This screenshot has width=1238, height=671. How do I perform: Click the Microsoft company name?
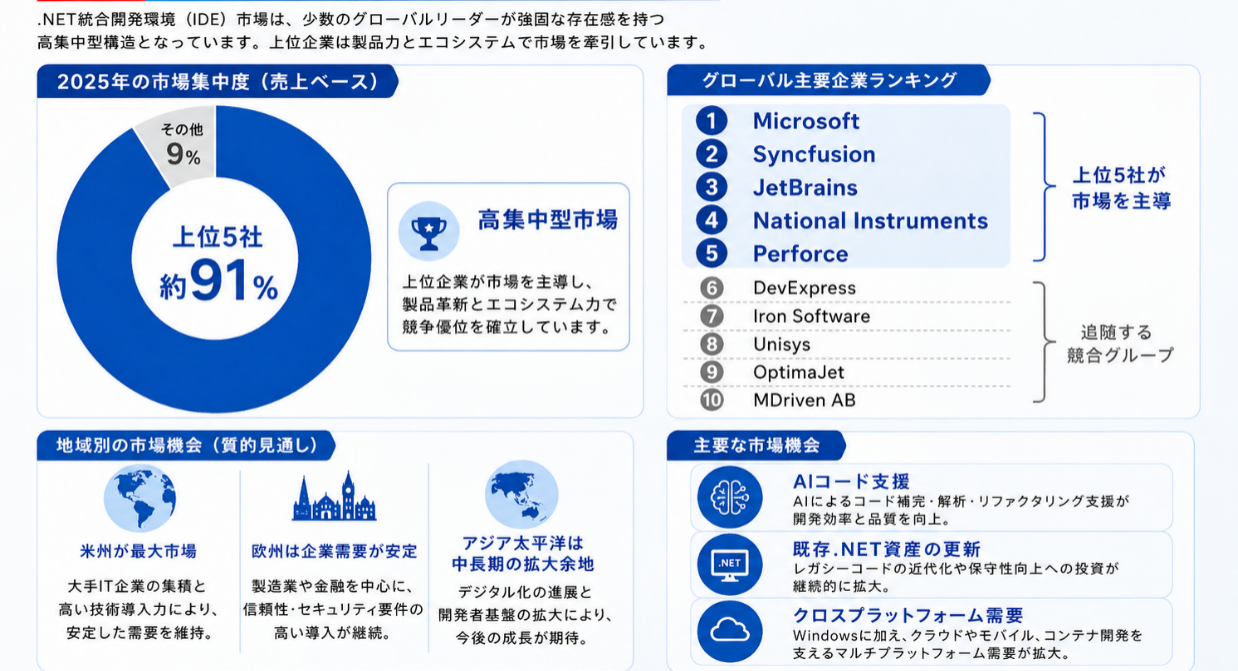coord(806,121)
